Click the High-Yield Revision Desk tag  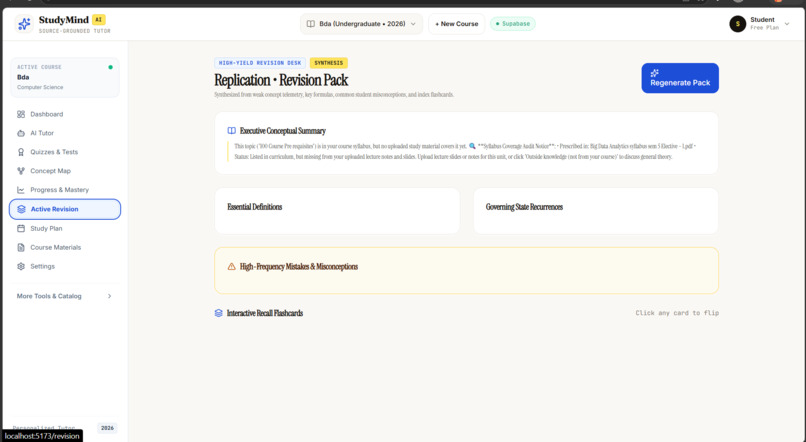point(260,63)
